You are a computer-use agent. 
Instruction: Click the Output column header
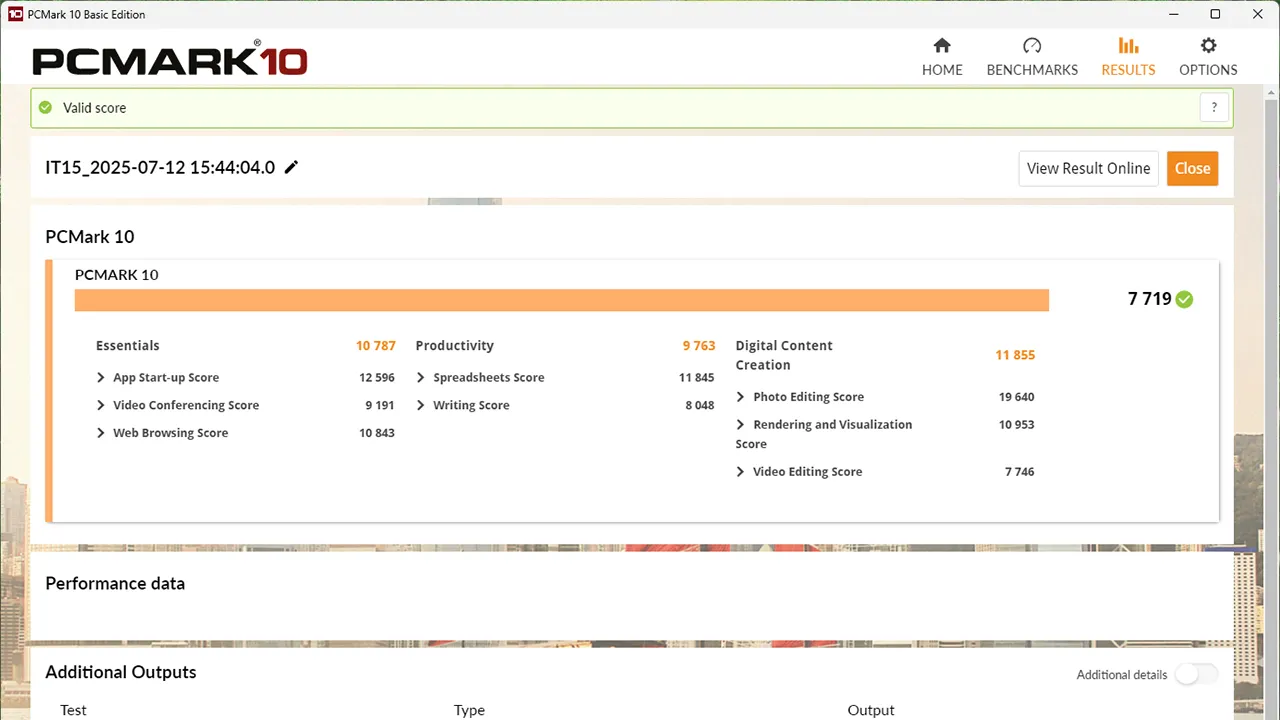(x=871, y=710)
